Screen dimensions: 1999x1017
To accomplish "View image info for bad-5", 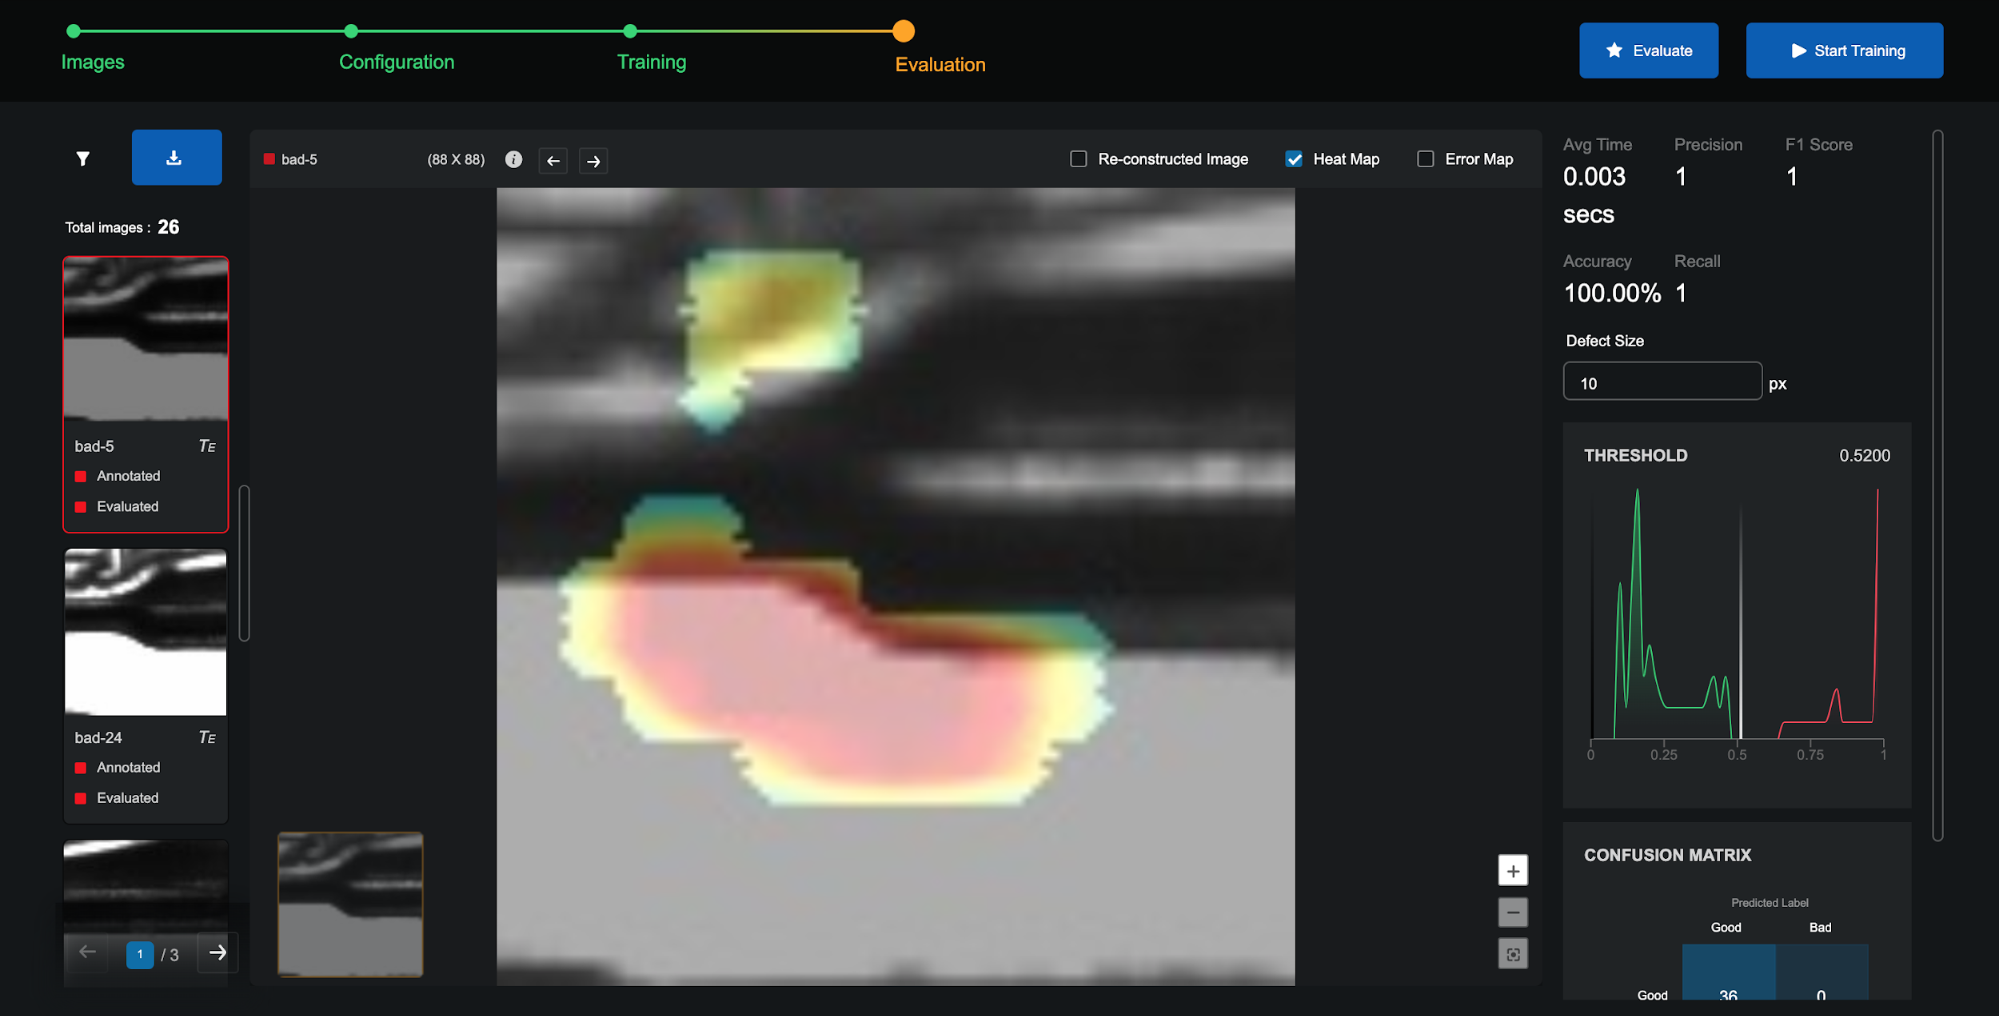I will click(513, 159).
